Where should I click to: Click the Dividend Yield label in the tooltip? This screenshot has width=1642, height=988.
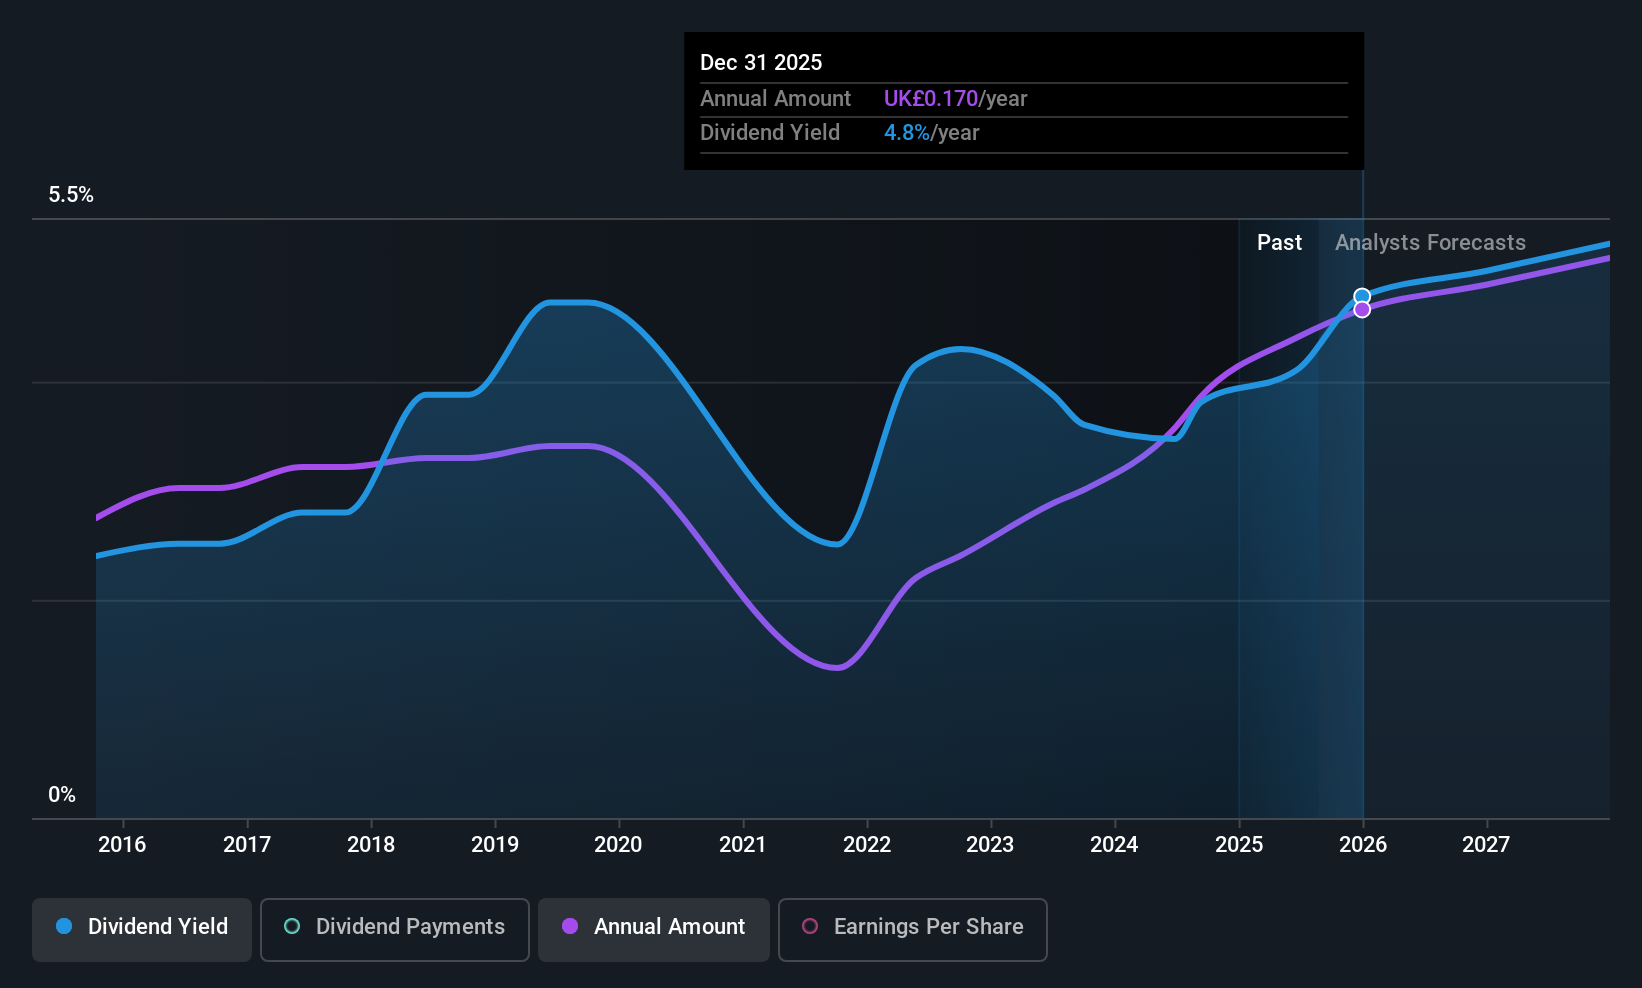(x=770, y=133)
